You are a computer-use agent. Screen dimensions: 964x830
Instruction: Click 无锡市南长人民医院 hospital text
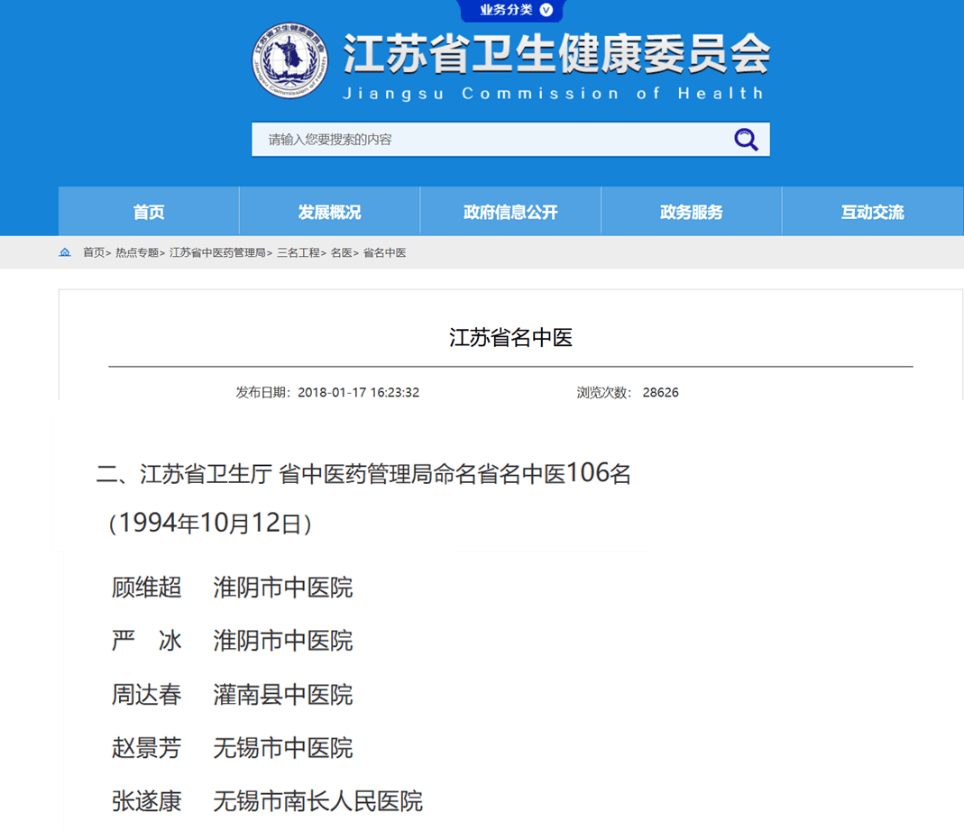[x=318, y=801]
